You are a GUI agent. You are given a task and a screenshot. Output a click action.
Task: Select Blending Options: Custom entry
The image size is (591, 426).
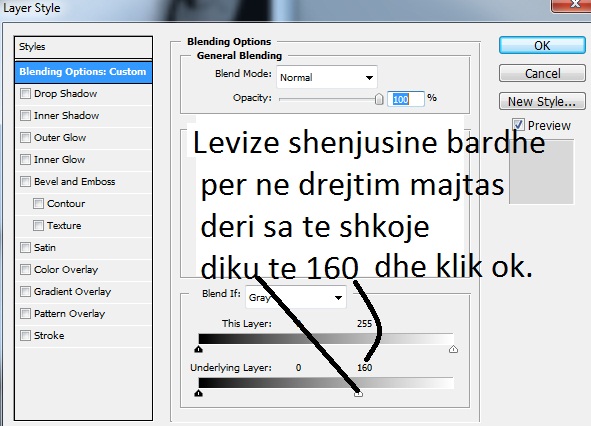83,72
